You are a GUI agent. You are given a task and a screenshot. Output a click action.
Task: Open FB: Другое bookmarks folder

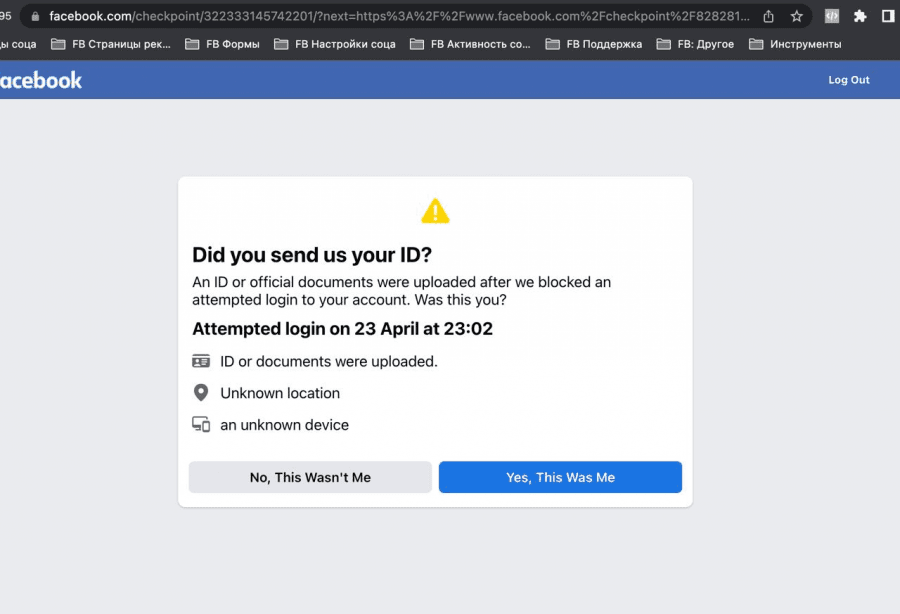[695, 44]
